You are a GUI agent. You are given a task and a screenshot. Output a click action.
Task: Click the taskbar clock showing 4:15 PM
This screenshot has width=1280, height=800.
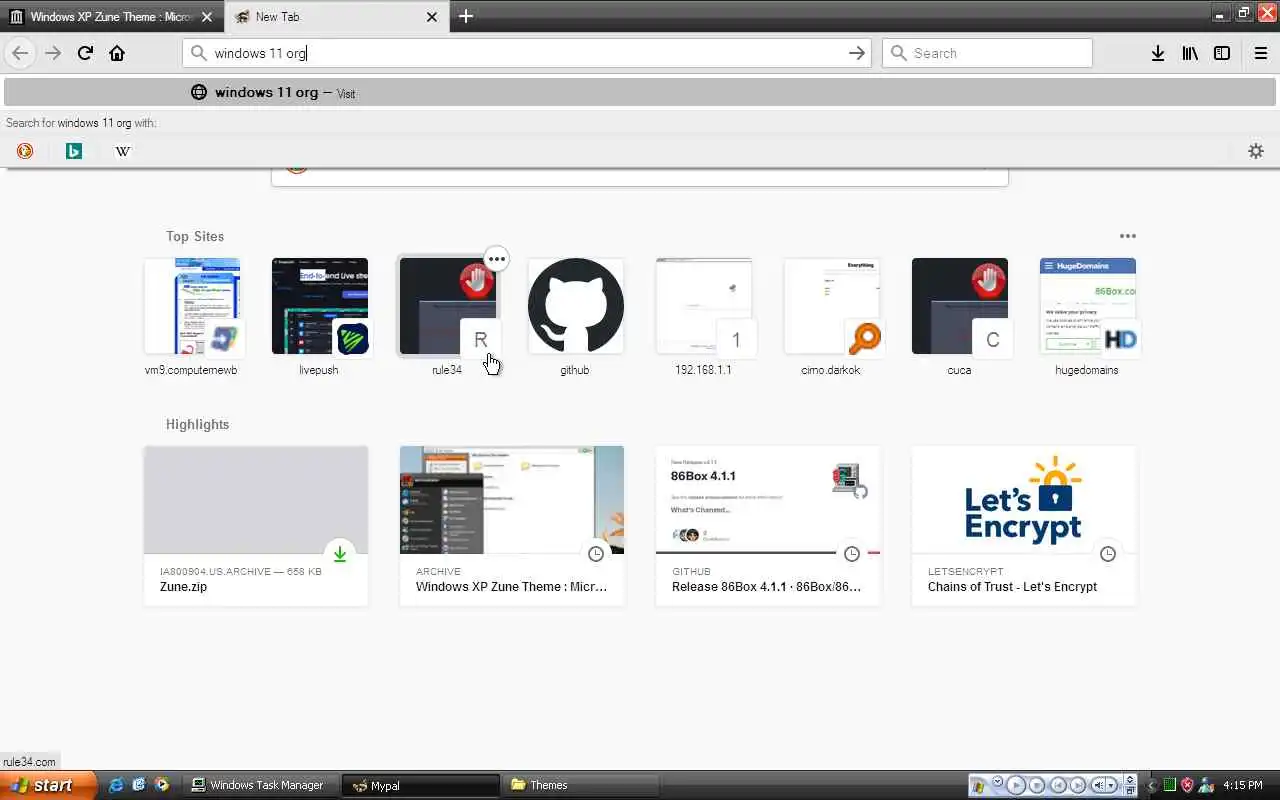point(1242,785)
